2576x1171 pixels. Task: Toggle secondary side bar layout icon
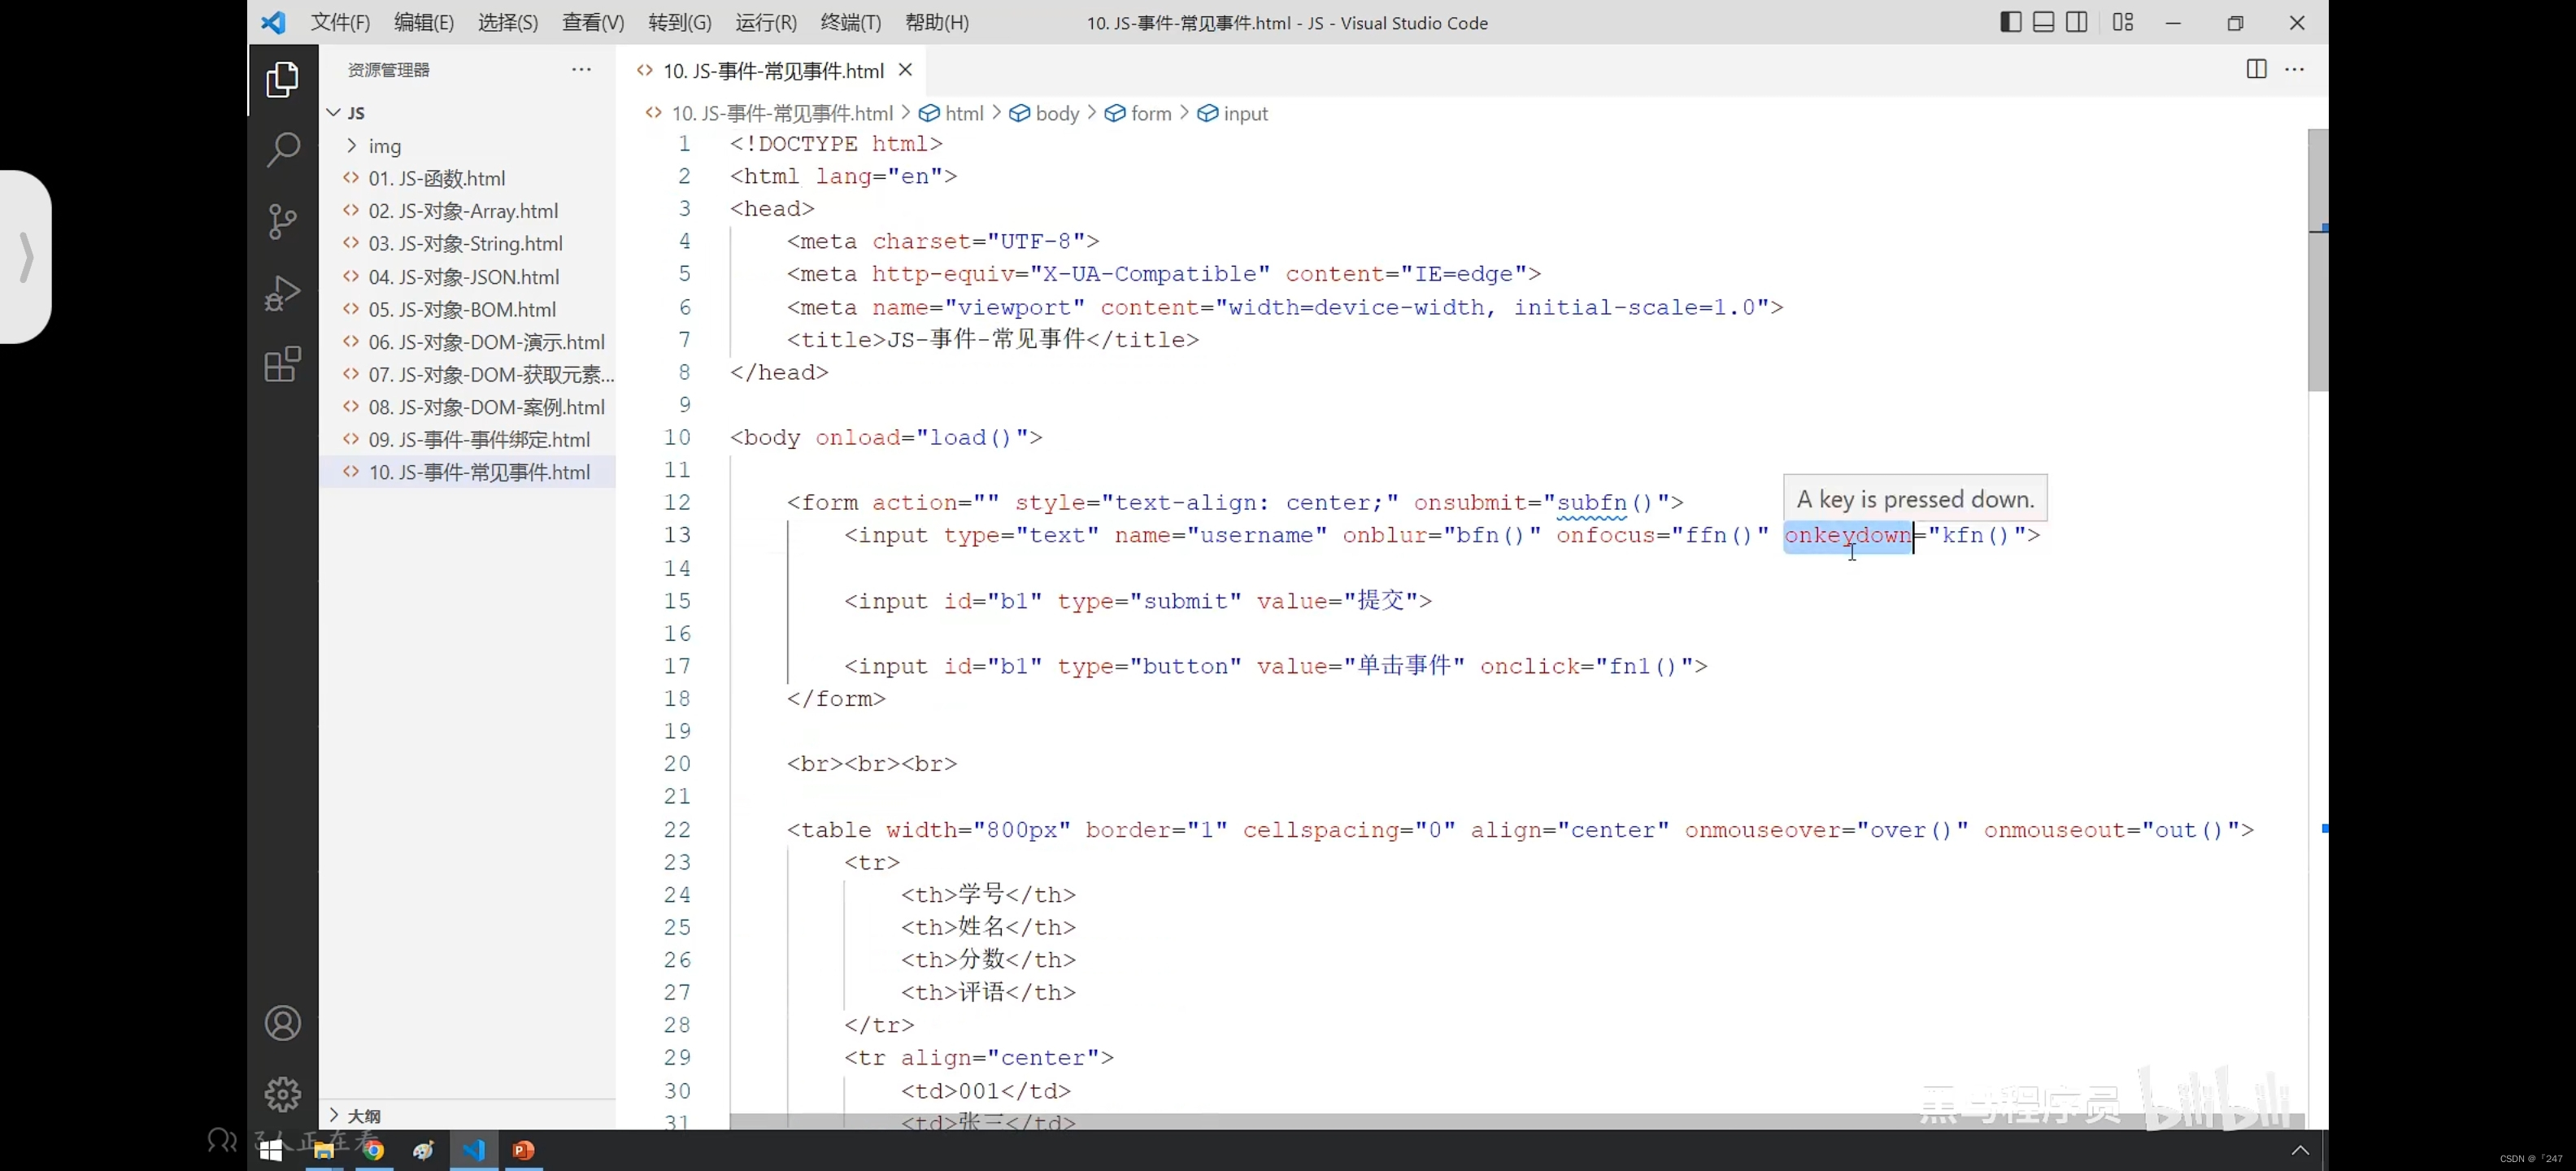pyautogui.click(x=2076, y=22)
